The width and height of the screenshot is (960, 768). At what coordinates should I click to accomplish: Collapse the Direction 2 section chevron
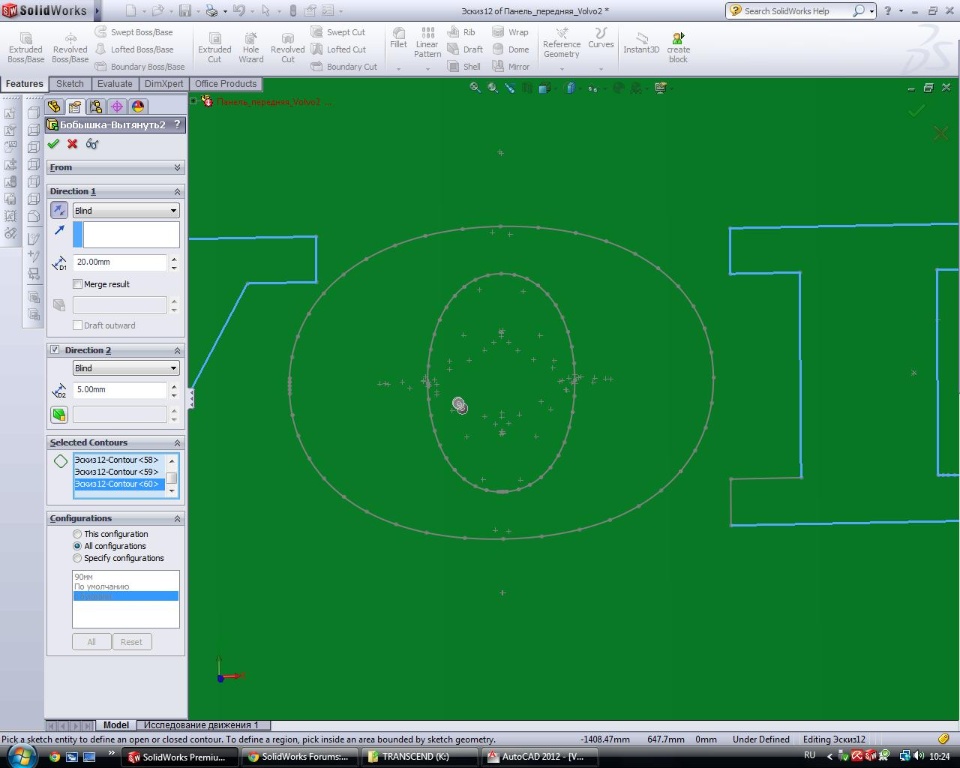click(178, 350)
